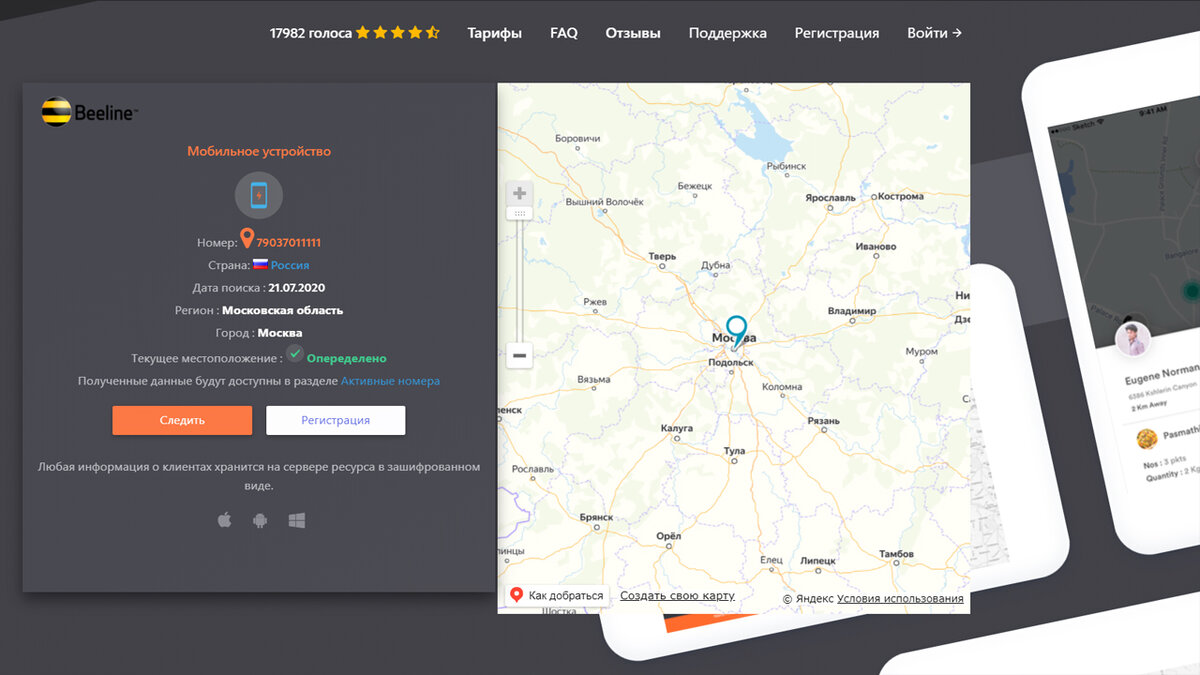Click the orange Следить button

pyautogui.click(x=182, y=420)
